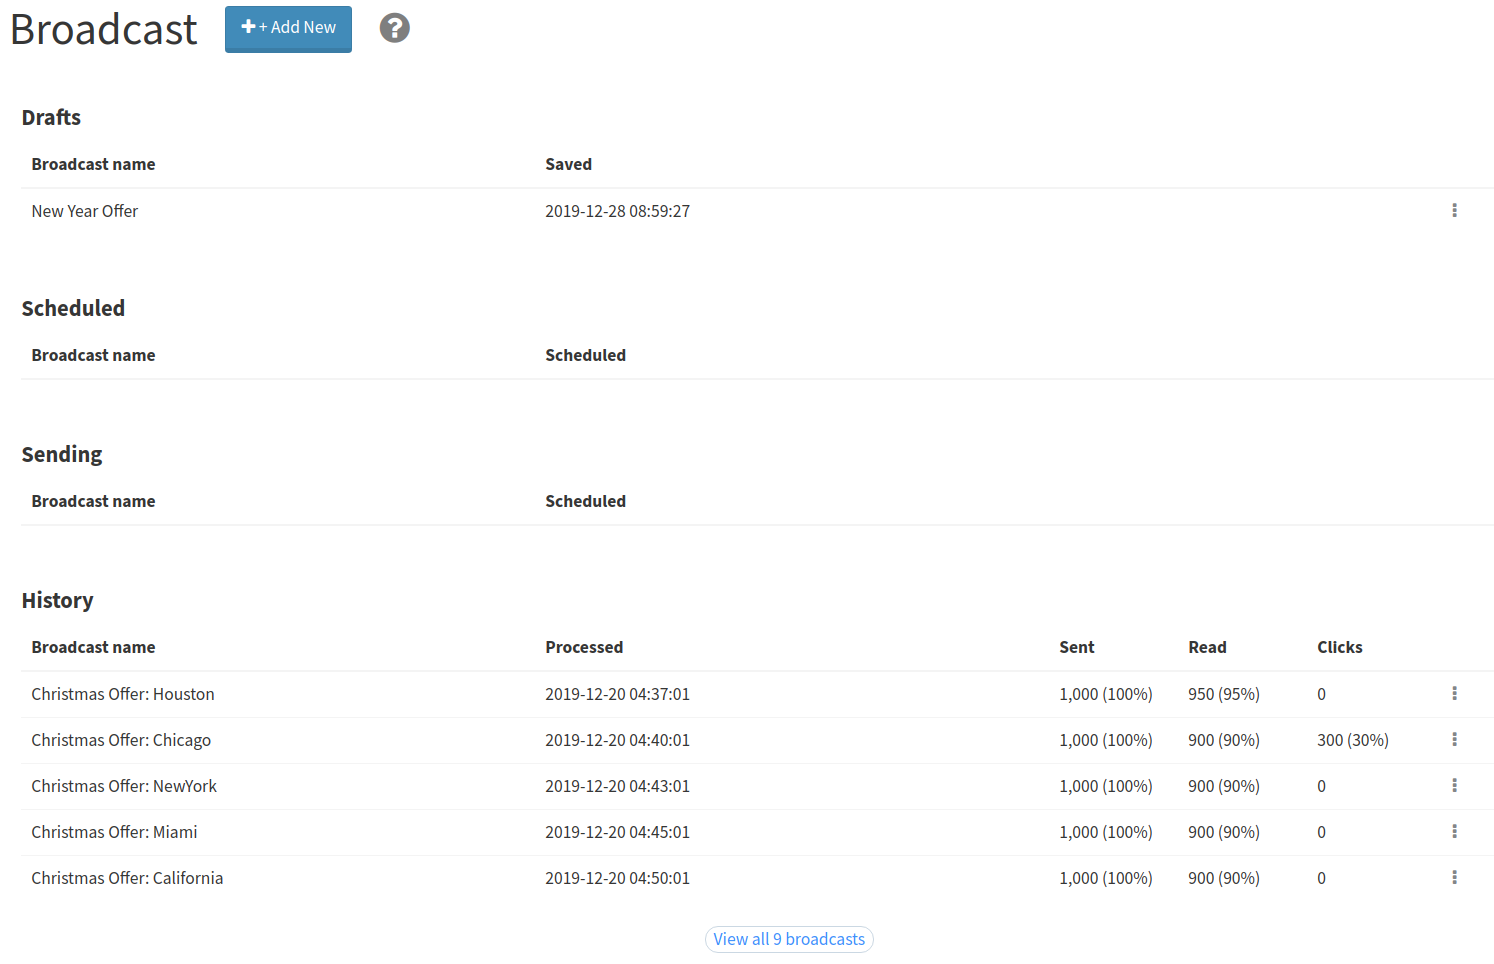
Task: Click the Sent value in the Houston row
Action: tap(1106, 694)
